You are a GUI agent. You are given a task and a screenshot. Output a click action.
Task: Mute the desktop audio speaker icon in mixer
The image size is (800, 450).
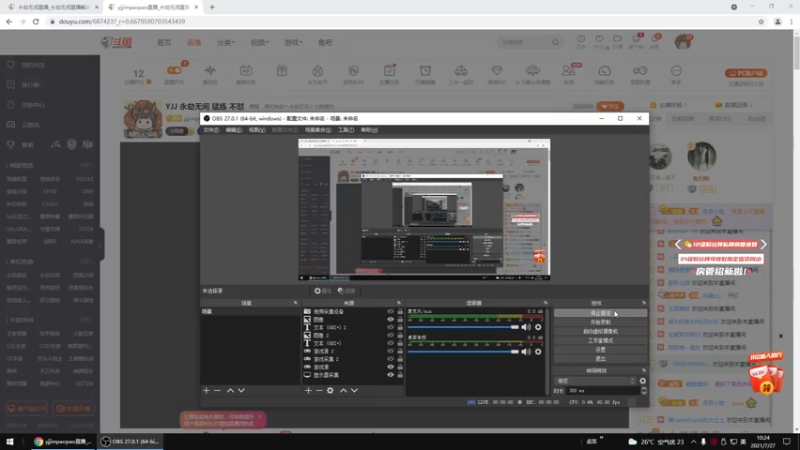click(x=526, y=352)
